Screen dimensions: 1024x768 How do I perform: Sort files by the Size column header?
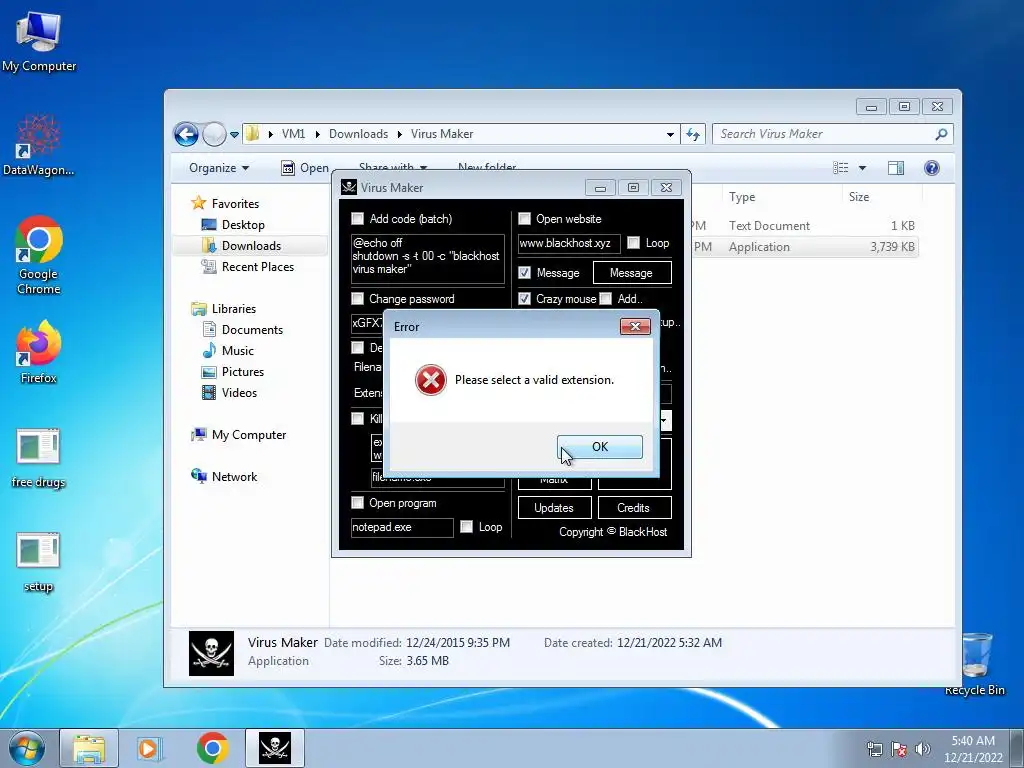(882, 197)
